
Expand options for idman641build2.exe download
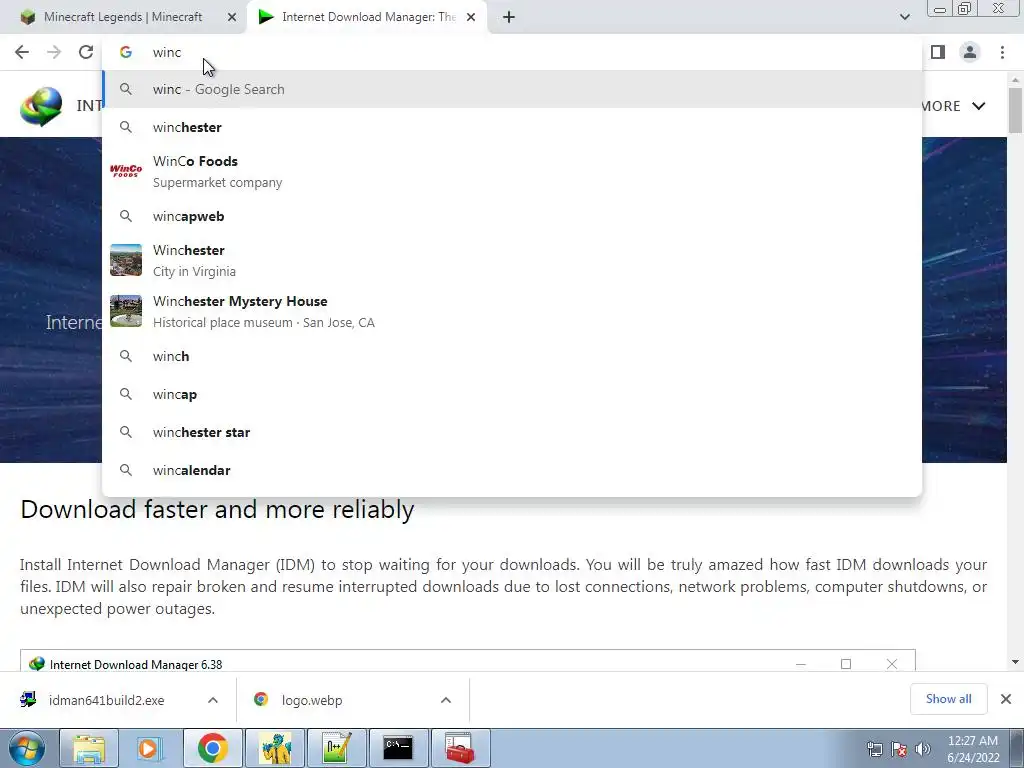213,700
